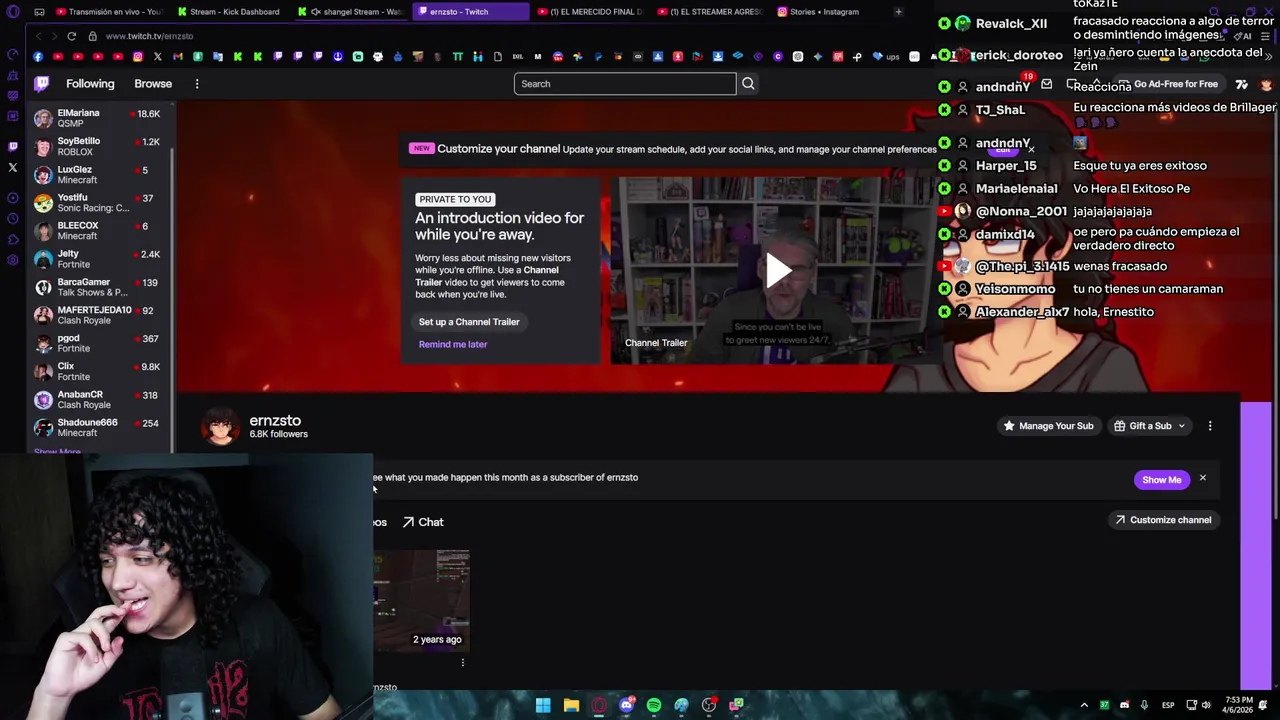Open the X bookmark in bookmarks bar
Screen dimensions: 1280x720
click(157, 57)
